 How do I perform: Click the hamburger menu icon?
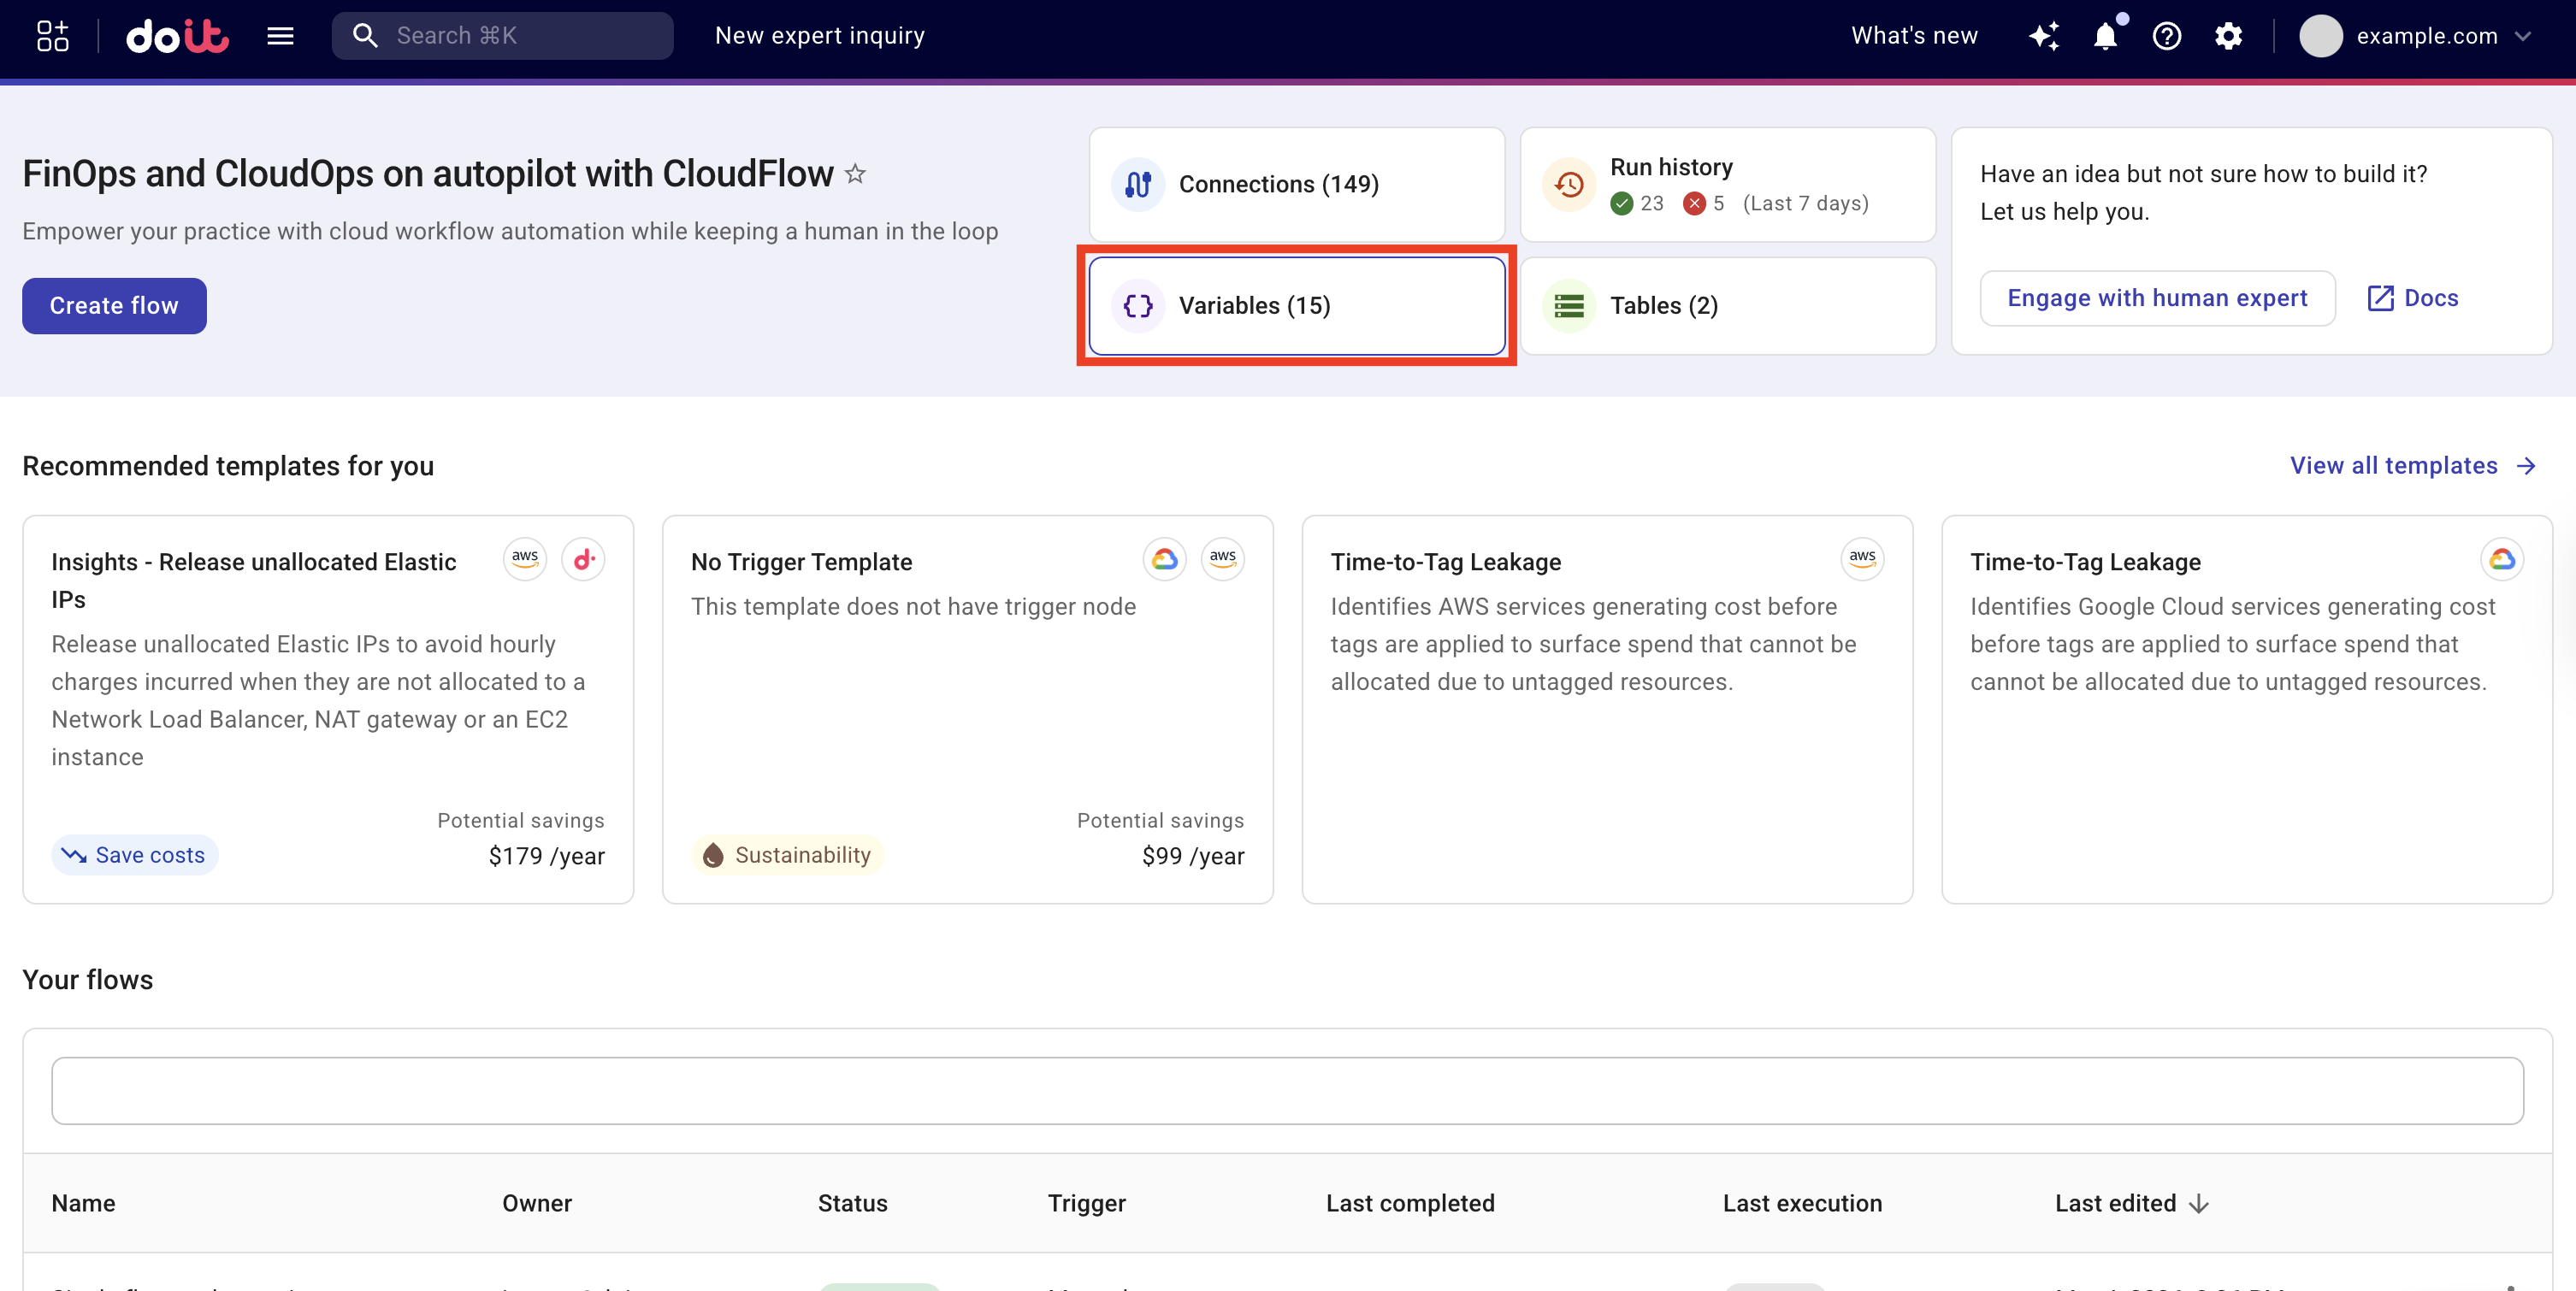click(280, 36)
